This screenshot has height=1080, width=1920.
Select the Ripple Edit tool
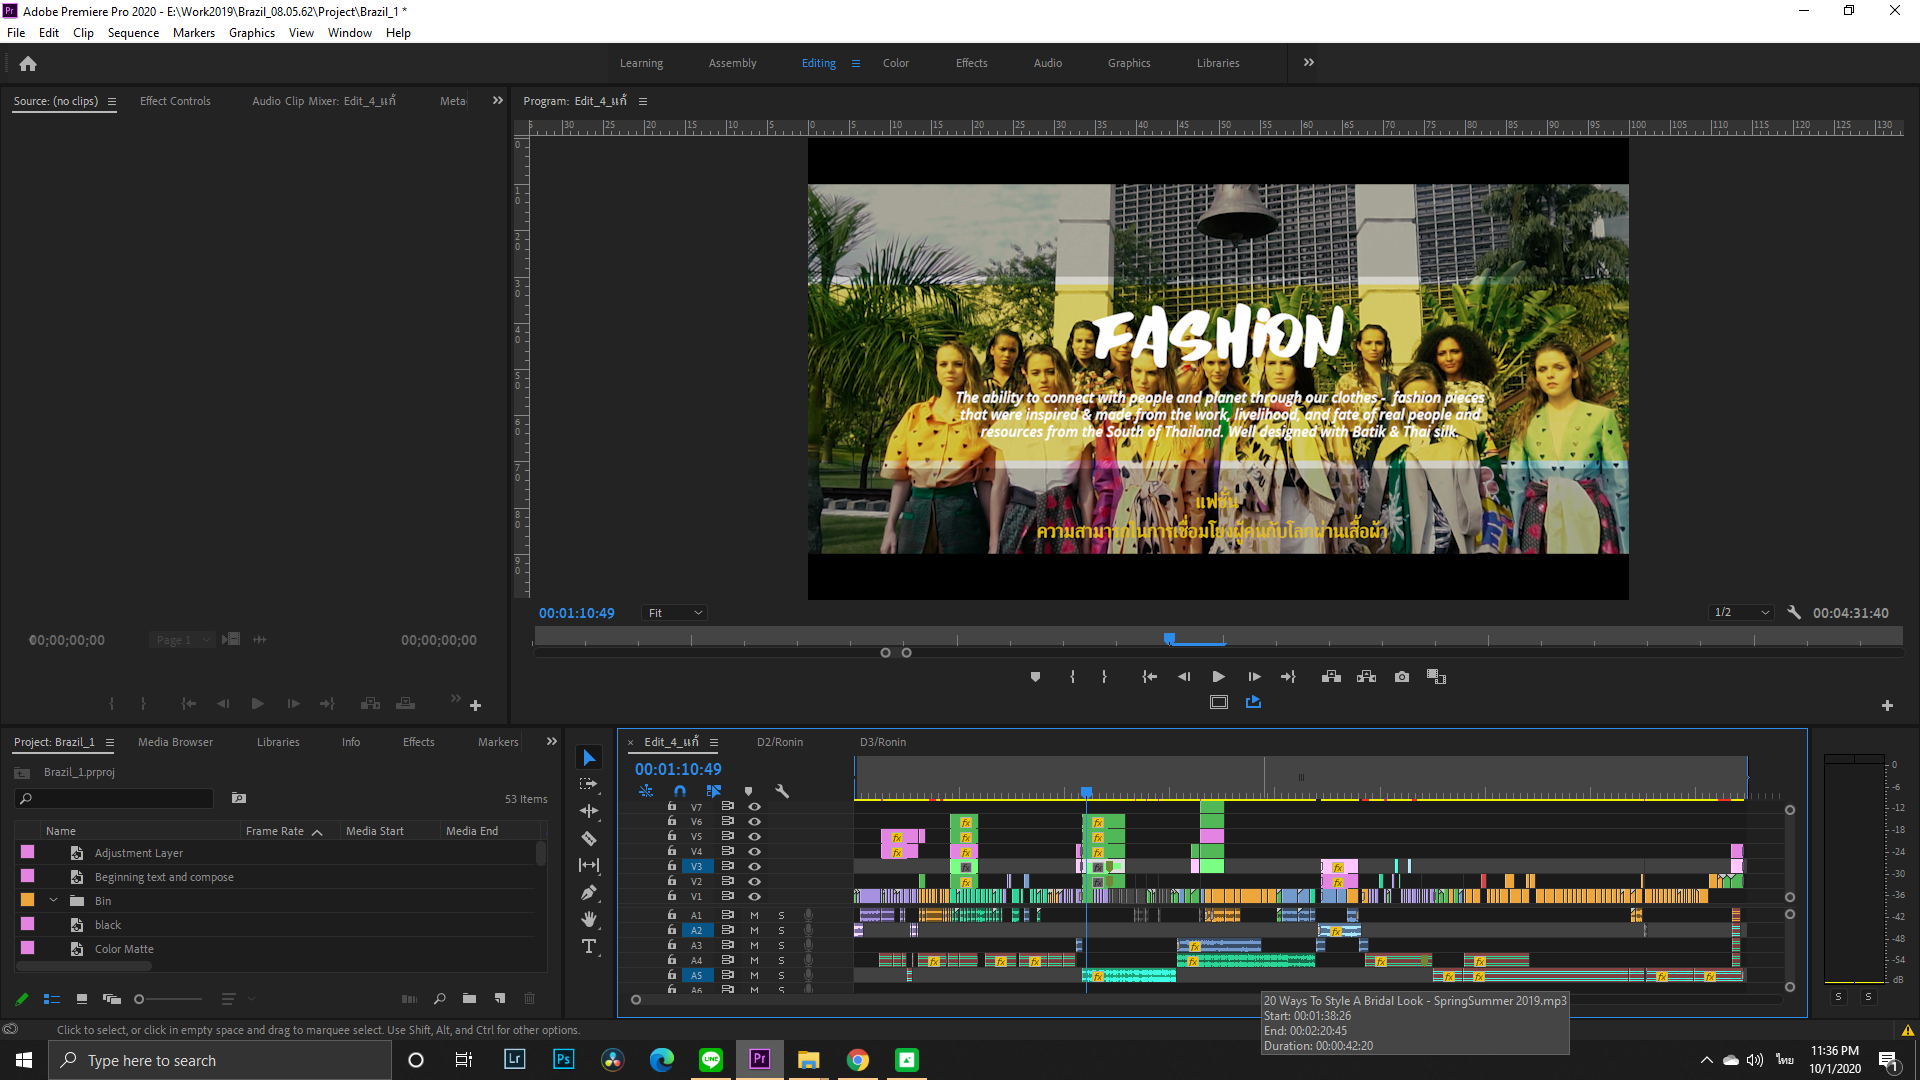click(x=589, y=811)
